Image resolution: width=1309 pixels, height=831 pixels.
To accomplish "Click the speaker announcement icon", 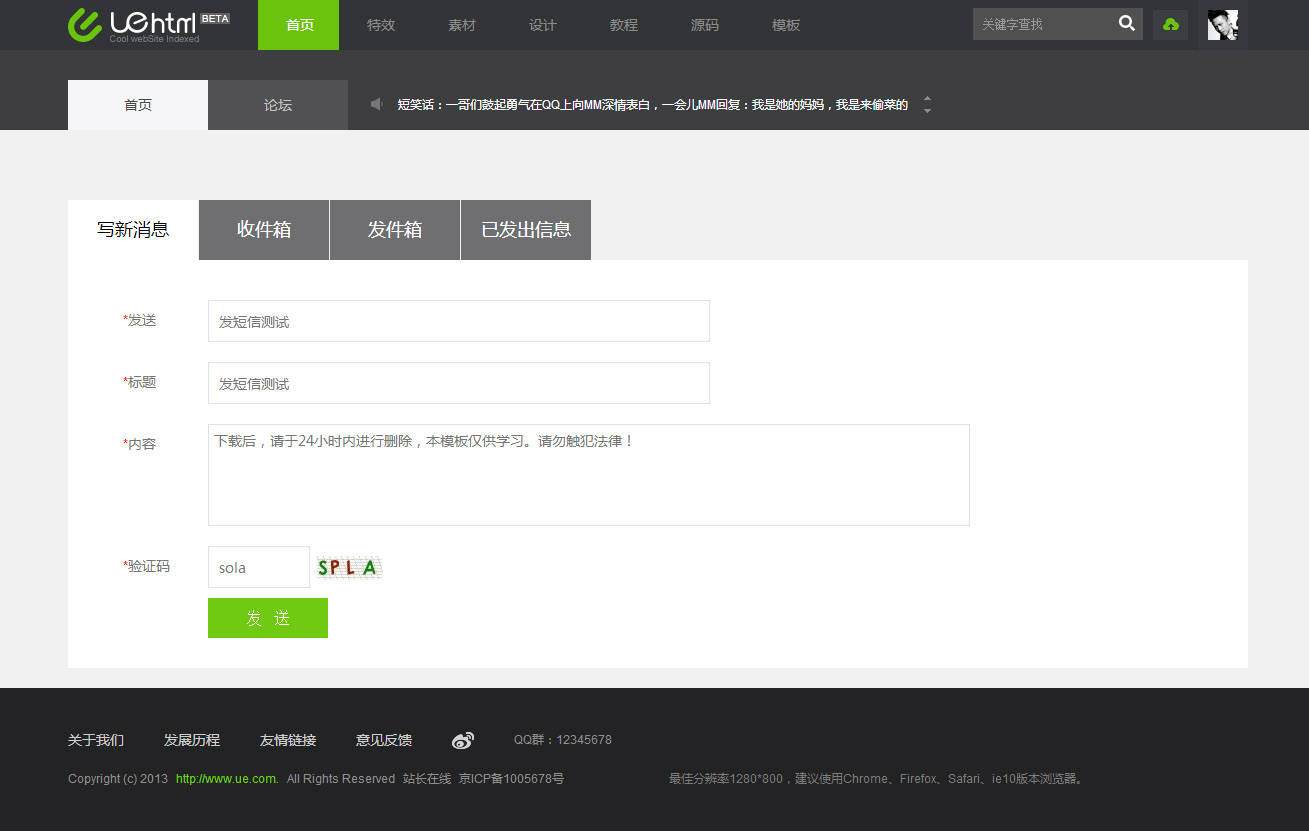I will pos(377,104).
